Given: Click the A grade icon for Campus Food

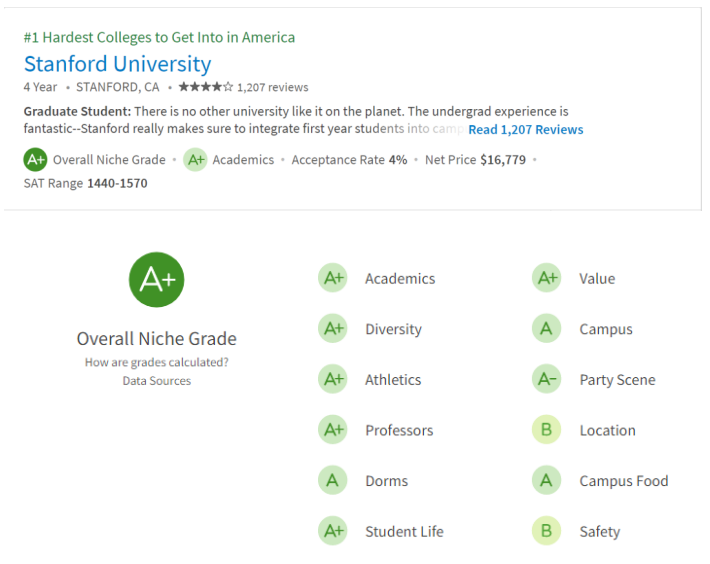Looking at the screenshot, I should tap(546, 481).
